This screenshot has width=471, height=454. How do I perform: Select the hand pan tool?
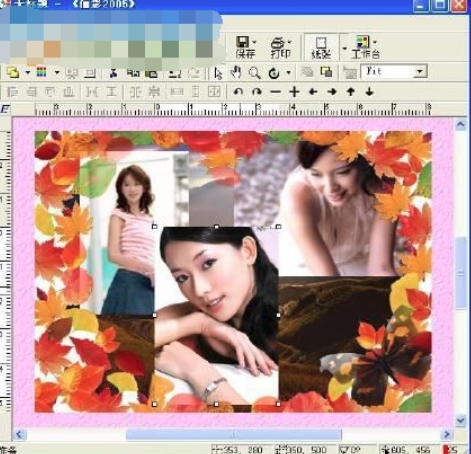tap(236, 73)
